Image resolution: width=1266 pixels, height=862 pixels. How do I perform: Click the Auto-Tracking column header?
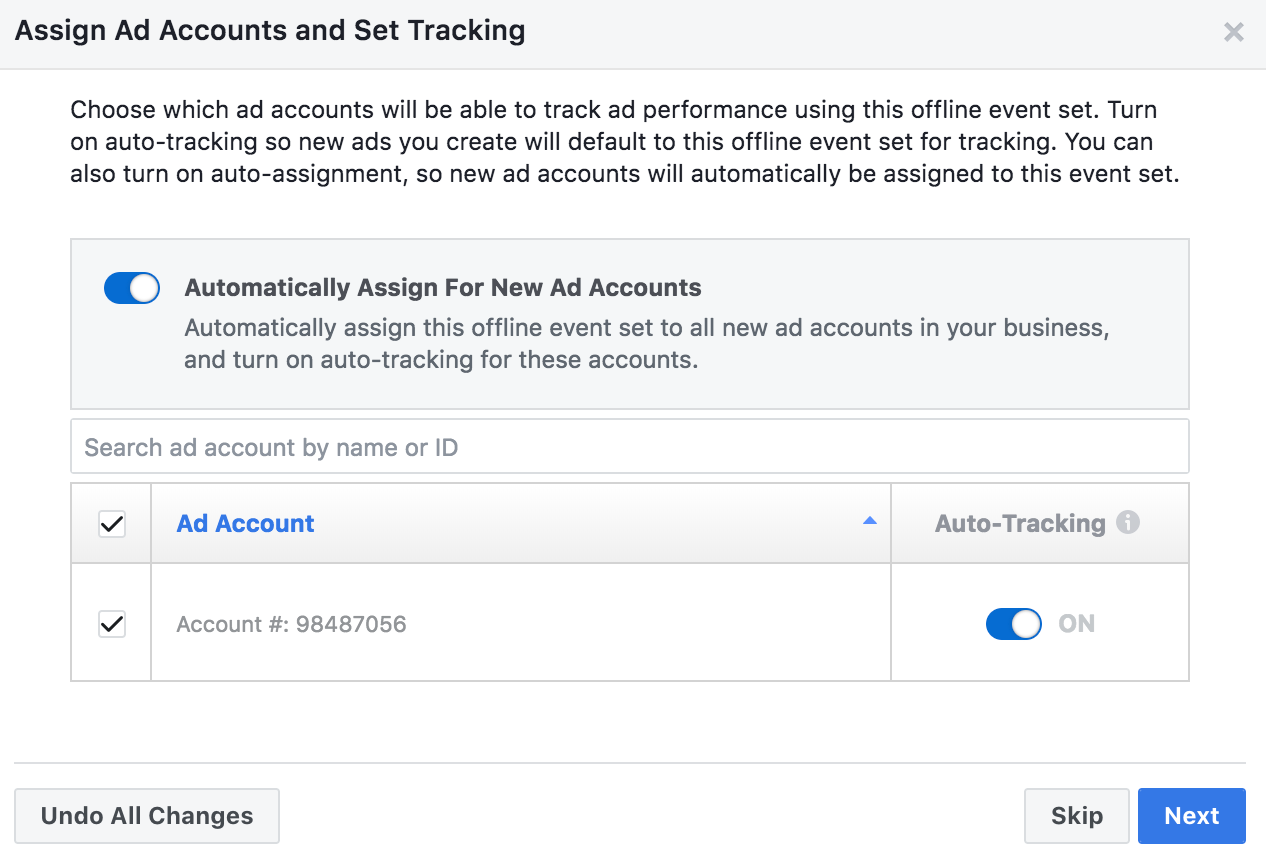(1020, 523)
